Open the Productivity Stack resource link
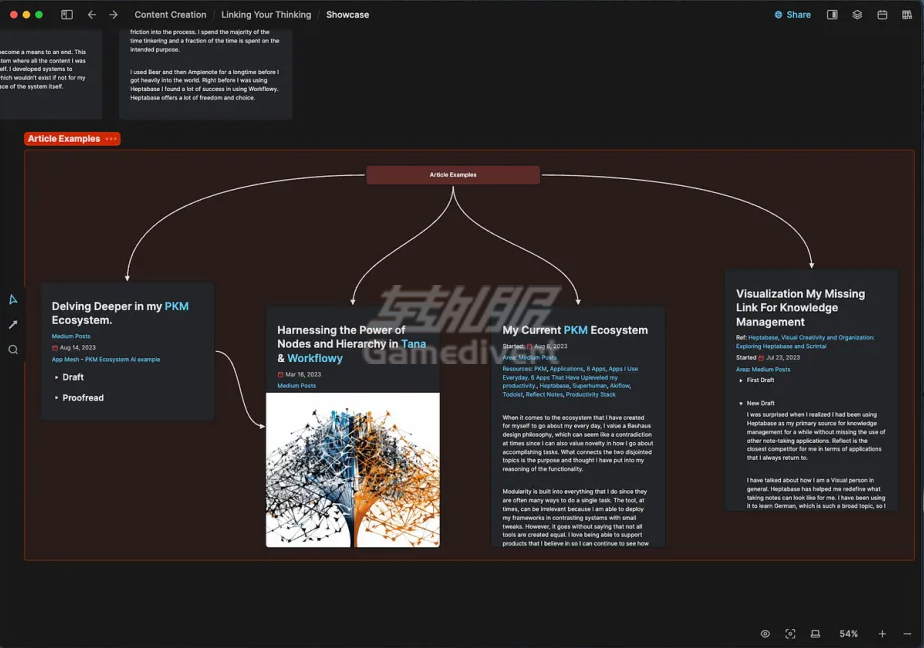This screenshot has width=924, height=648. [590, 395]
